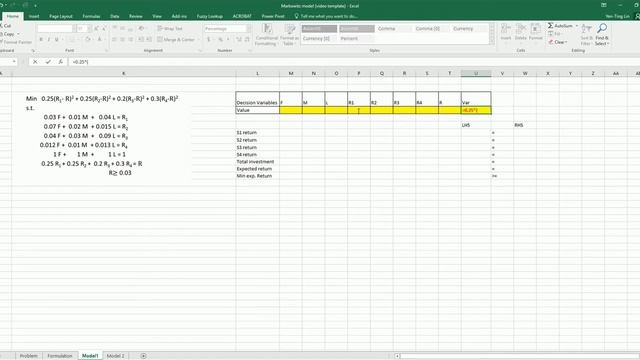Image resolution: width=640 pixels, height=360 pixels.
Task: Switch to the Home ribbon tab
Action: pyautogui.click(x=13, y=16)
